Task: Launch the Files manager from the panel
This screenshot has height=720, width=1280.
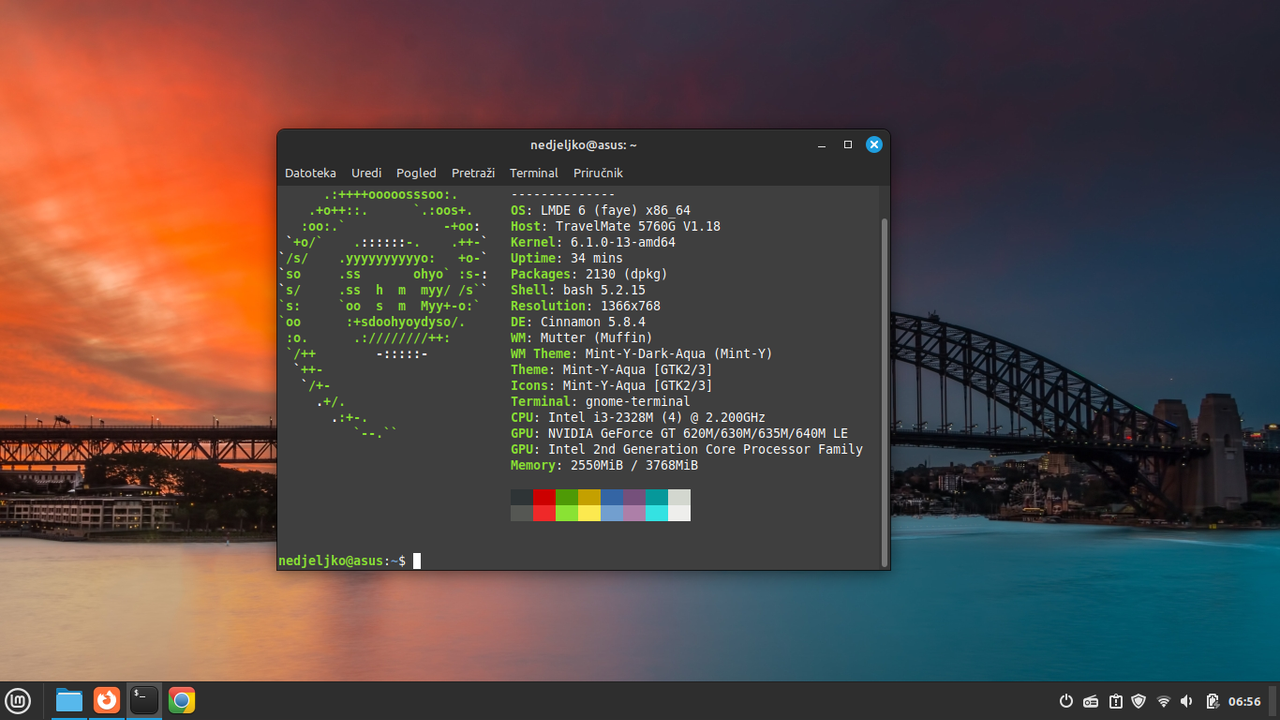Action: point(69,701)
